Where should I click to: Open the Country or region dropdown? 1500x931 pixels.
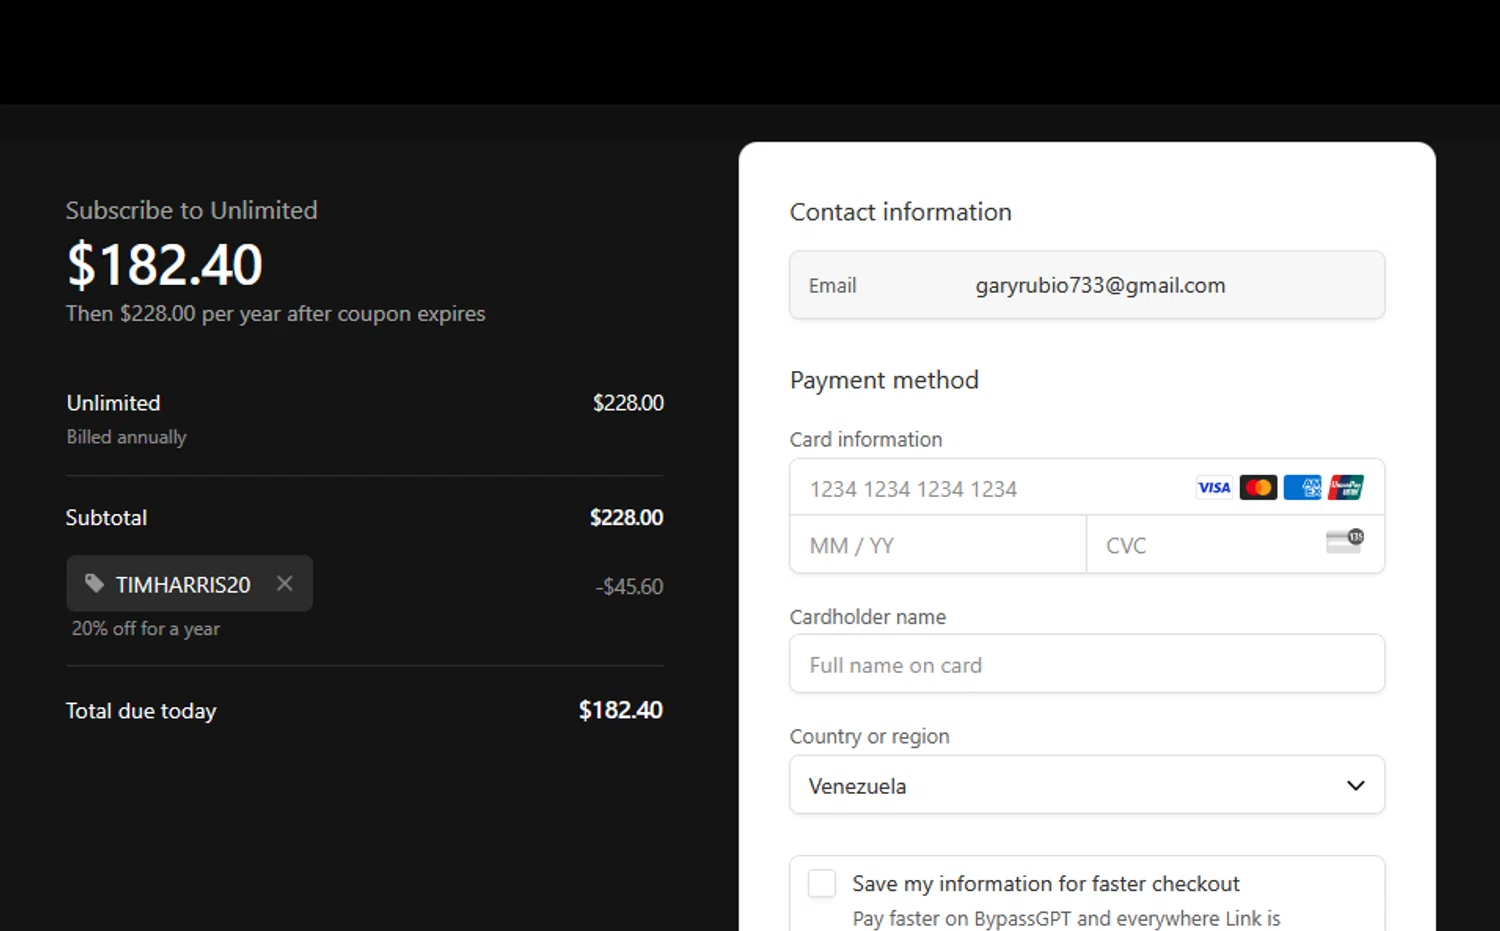pyautogui.click(x=1087, y=785)
